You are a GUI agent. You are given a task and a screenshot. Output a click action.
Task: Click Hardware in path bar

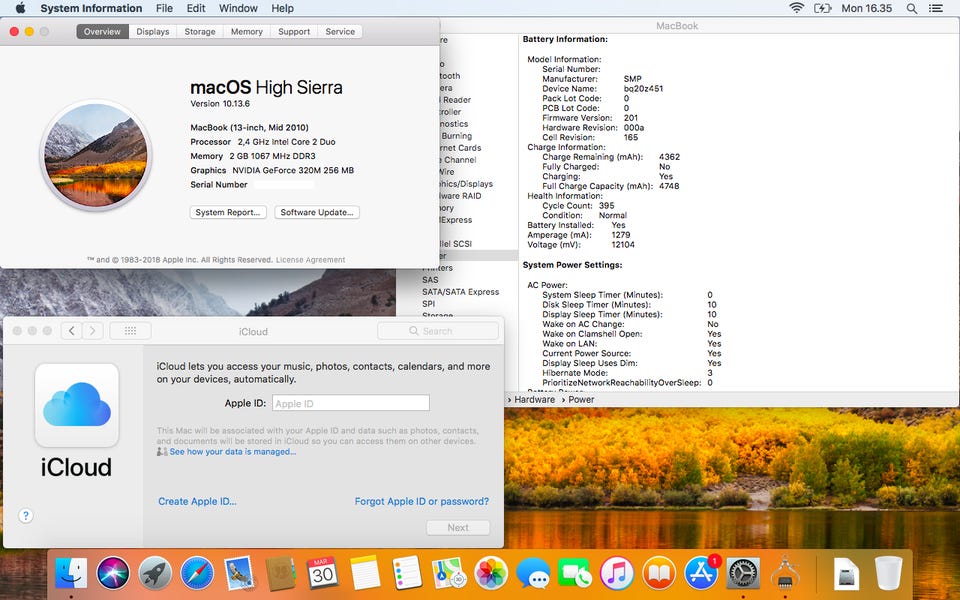[x=534, y=399]
